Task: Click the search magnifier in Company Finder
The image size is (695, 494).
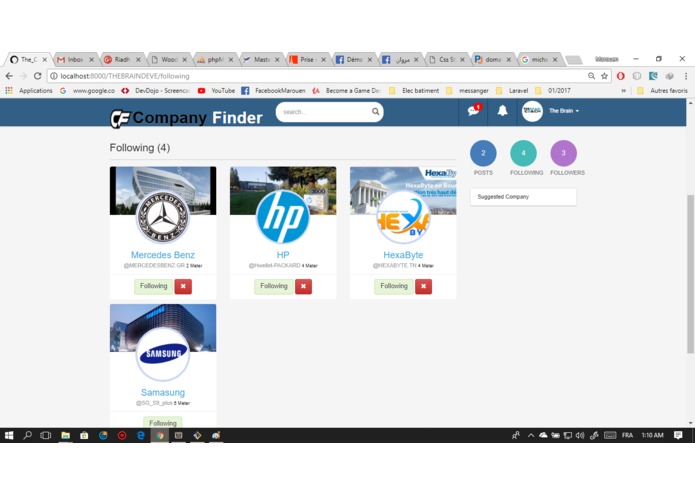Action: coord(375,112)
